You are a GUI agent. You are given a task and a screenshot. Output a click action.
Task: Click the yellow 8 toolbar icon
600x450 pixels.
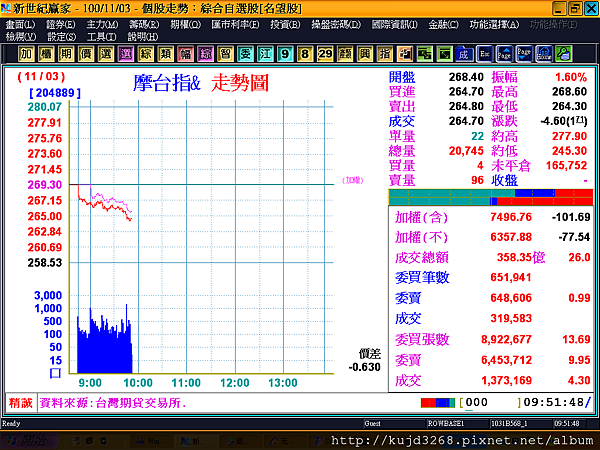click(305, 54)
